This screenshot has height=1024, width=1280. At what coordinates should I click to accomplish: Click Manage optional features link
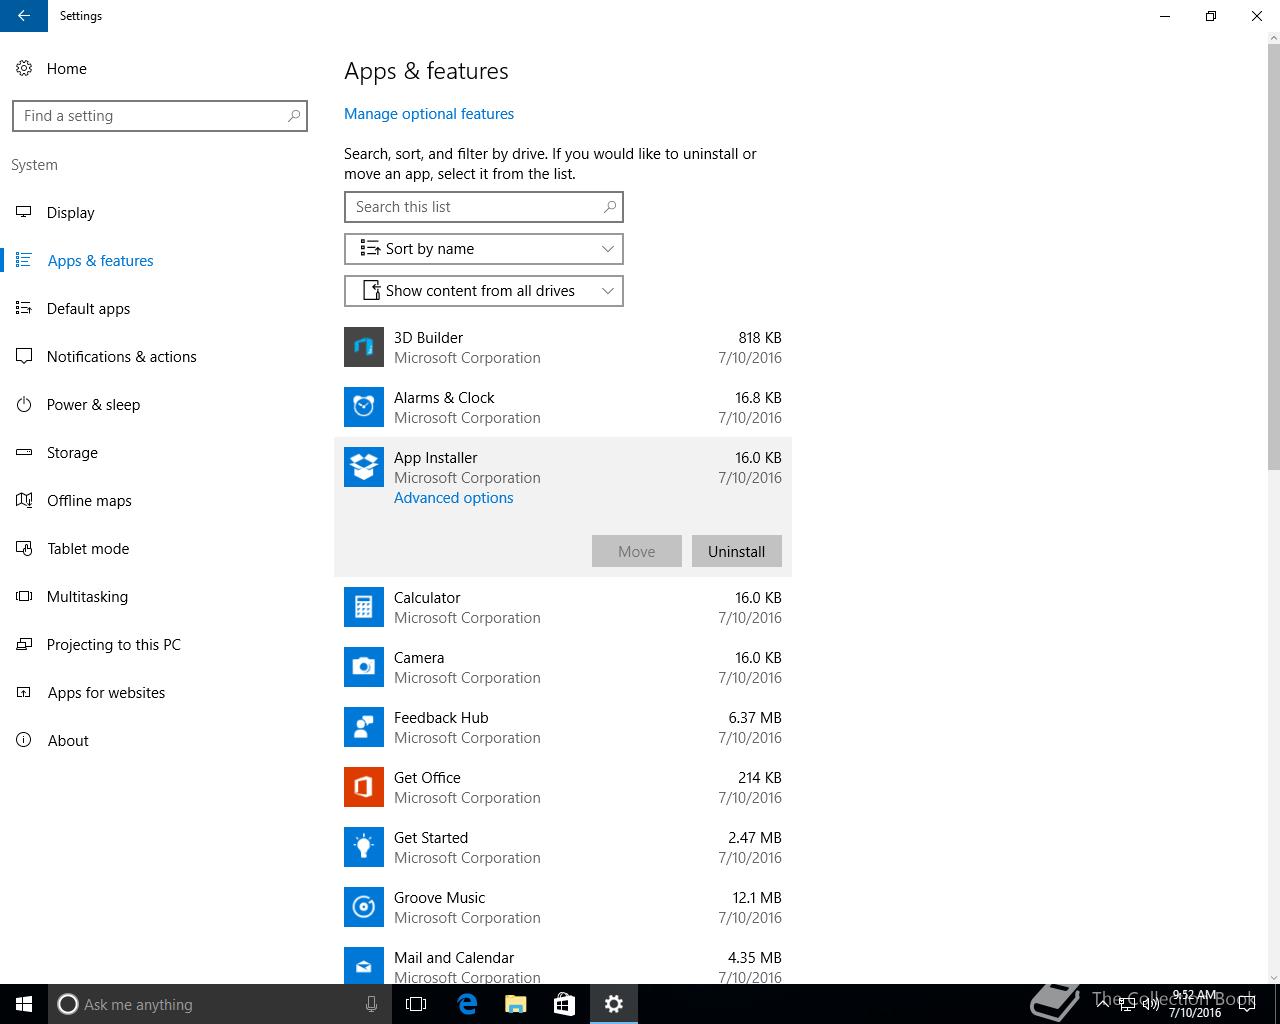[x=429, y=114]
